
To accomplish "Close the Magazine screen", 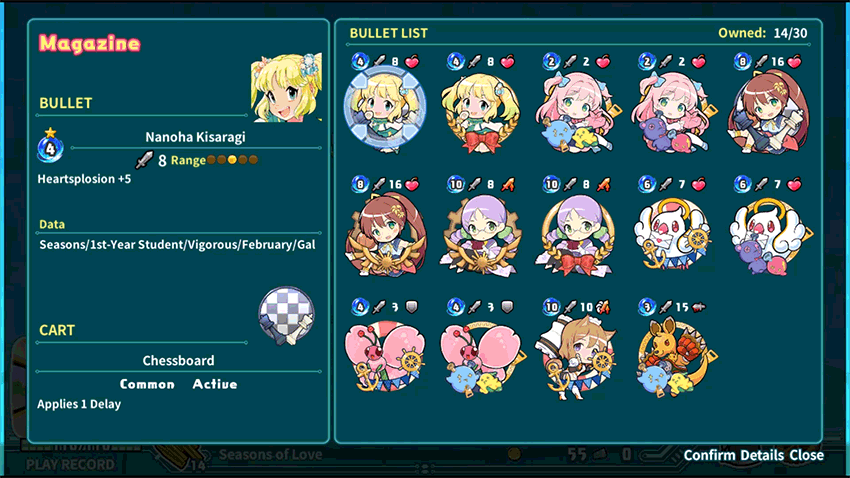I will 807,455.
